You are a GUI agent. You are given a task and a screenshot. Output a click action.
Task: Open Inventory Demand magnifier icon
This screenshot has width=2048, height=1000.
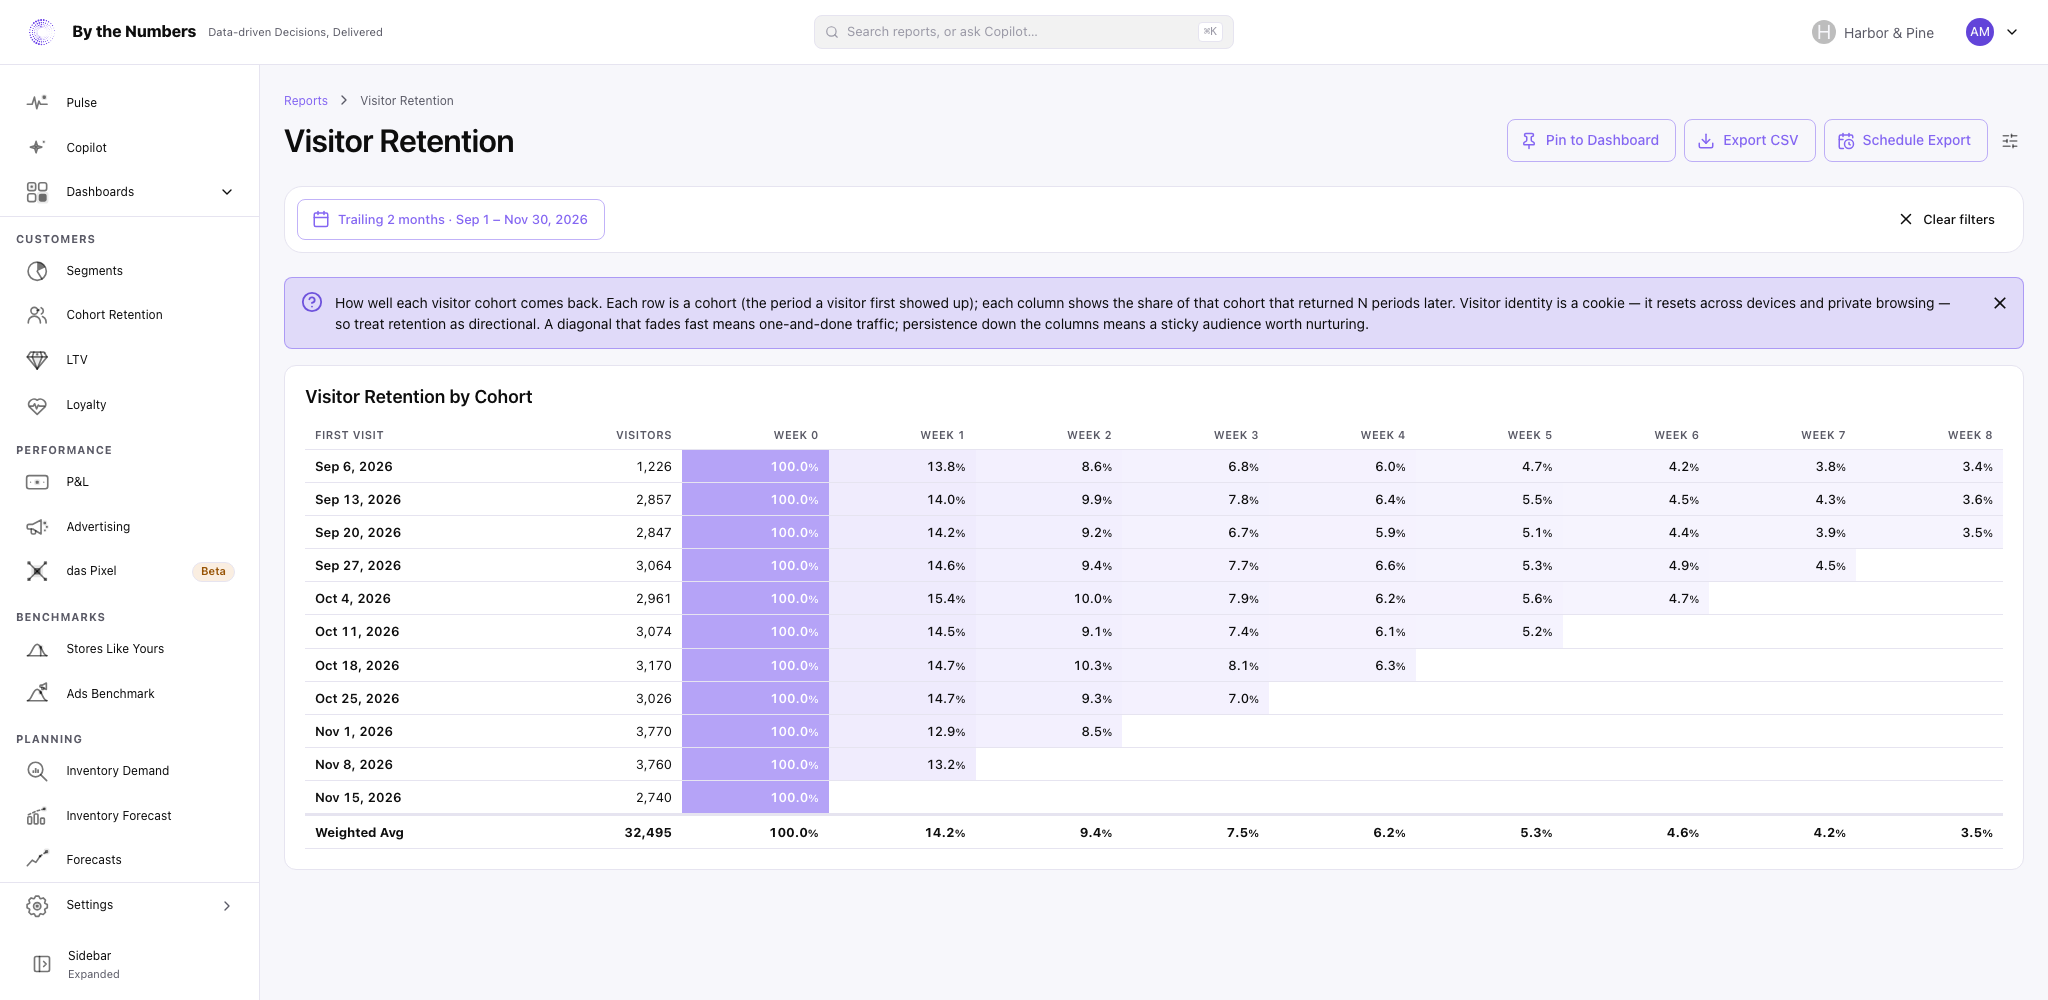tap(37, 771)
